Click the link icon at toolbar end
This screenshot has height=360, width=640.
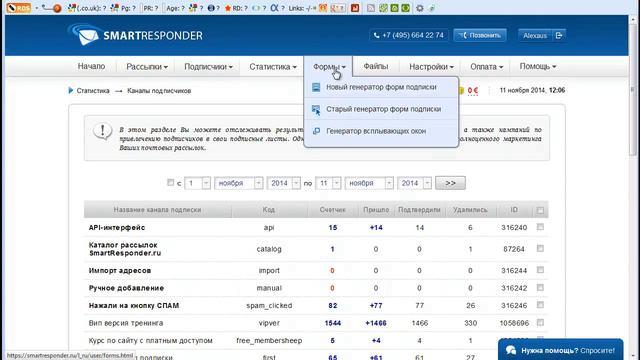[x=432, y=8]
